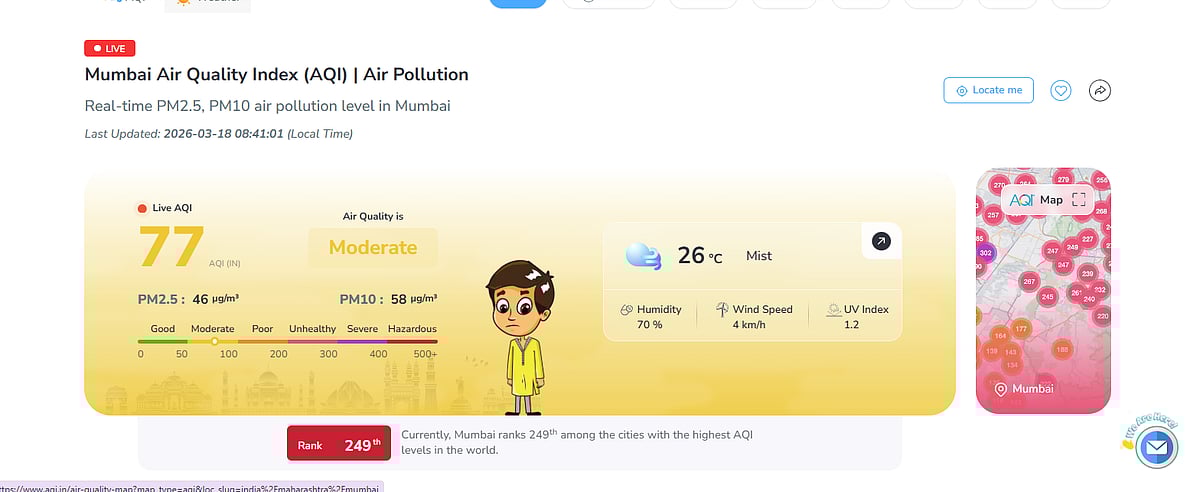Image resolution: width=1200 pixels, height=492 pixels.
Task: Click the marker on the AQI scale bar
Action: (214, 341)
